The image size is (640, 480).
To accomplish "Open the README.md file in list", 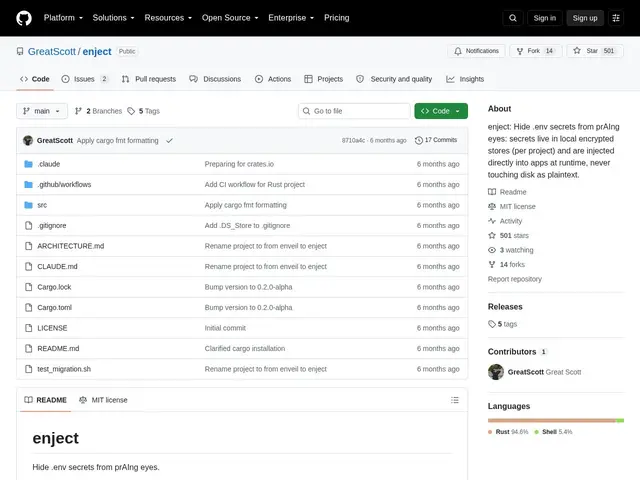I will click(58, 349).
